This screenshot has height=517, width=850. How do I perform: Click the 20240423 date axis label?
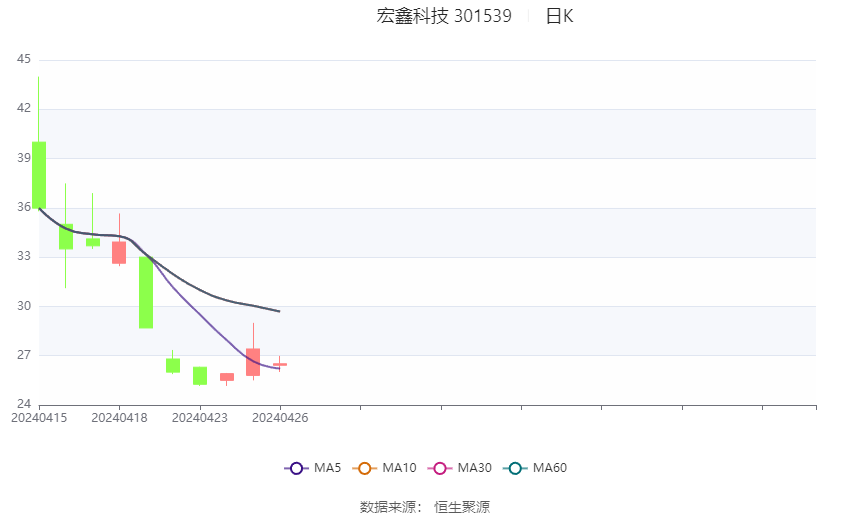[x=200, y=418]
